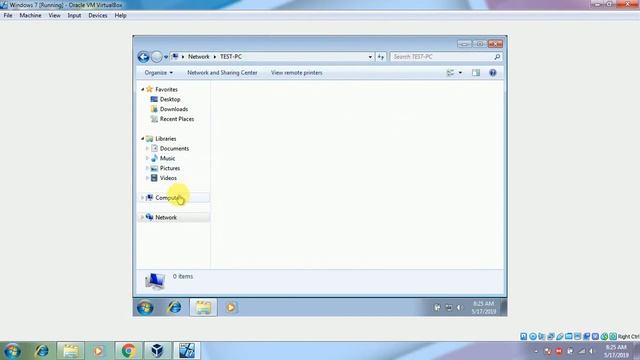Open VirtualBox Machine menu

(30, 16)
